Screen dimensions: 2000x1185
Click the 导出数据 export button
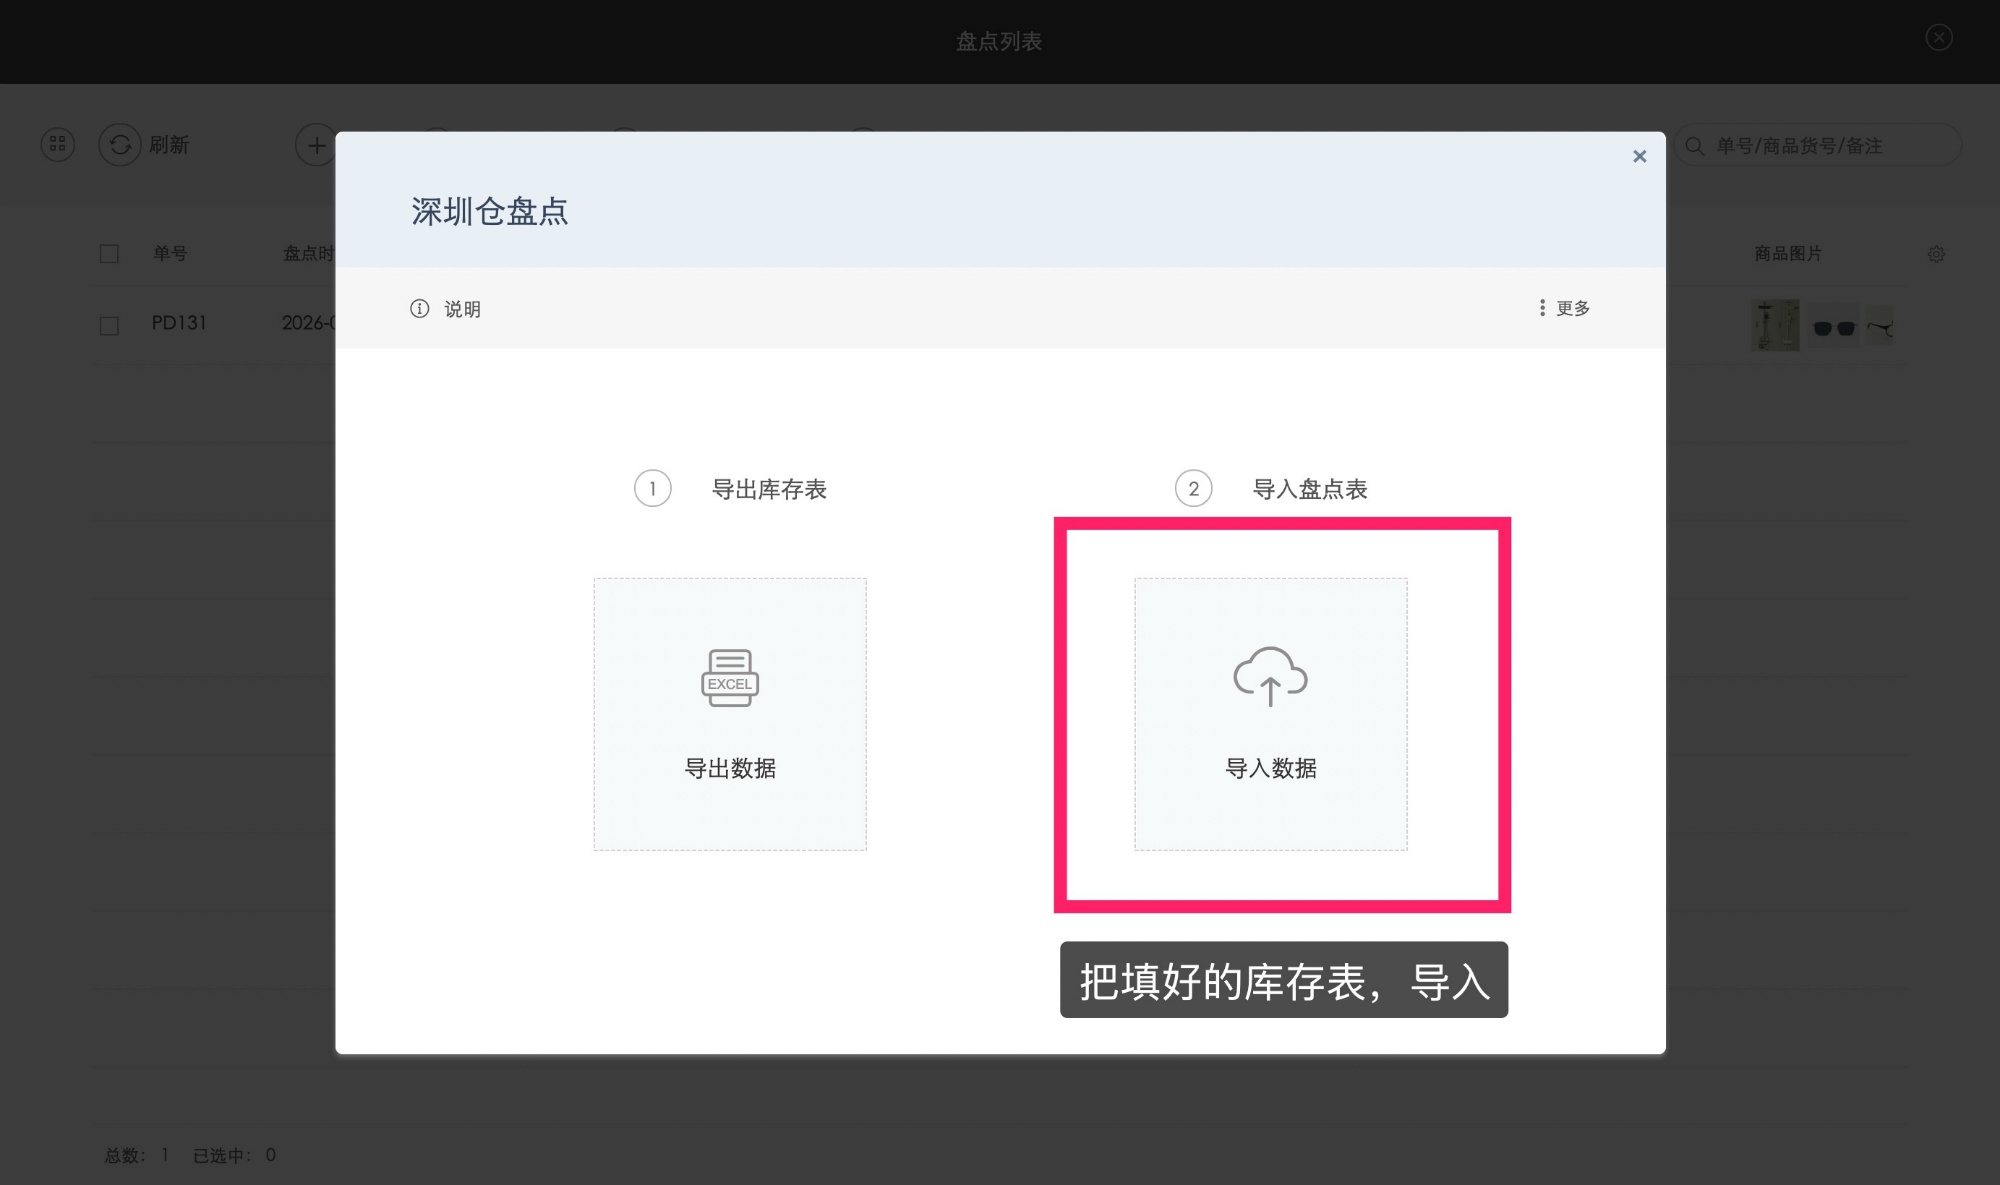[x=729, y=768]
